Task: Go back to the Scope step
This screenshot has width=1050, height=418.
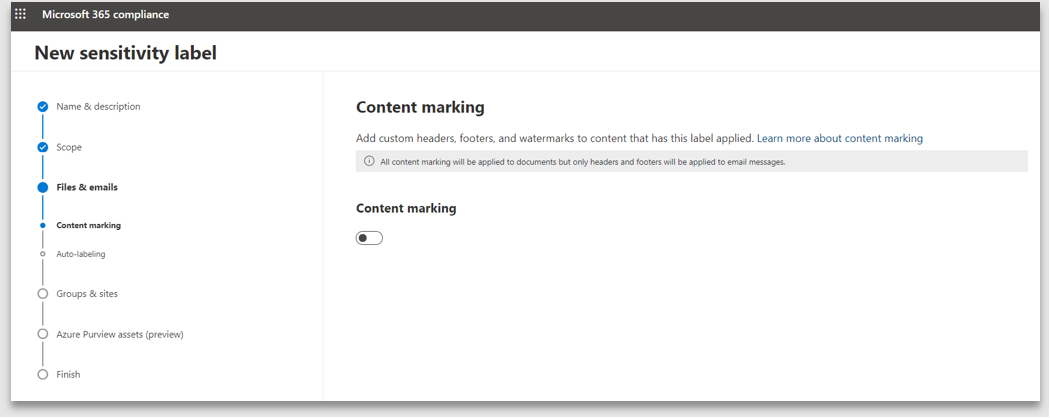Action: 69,147
